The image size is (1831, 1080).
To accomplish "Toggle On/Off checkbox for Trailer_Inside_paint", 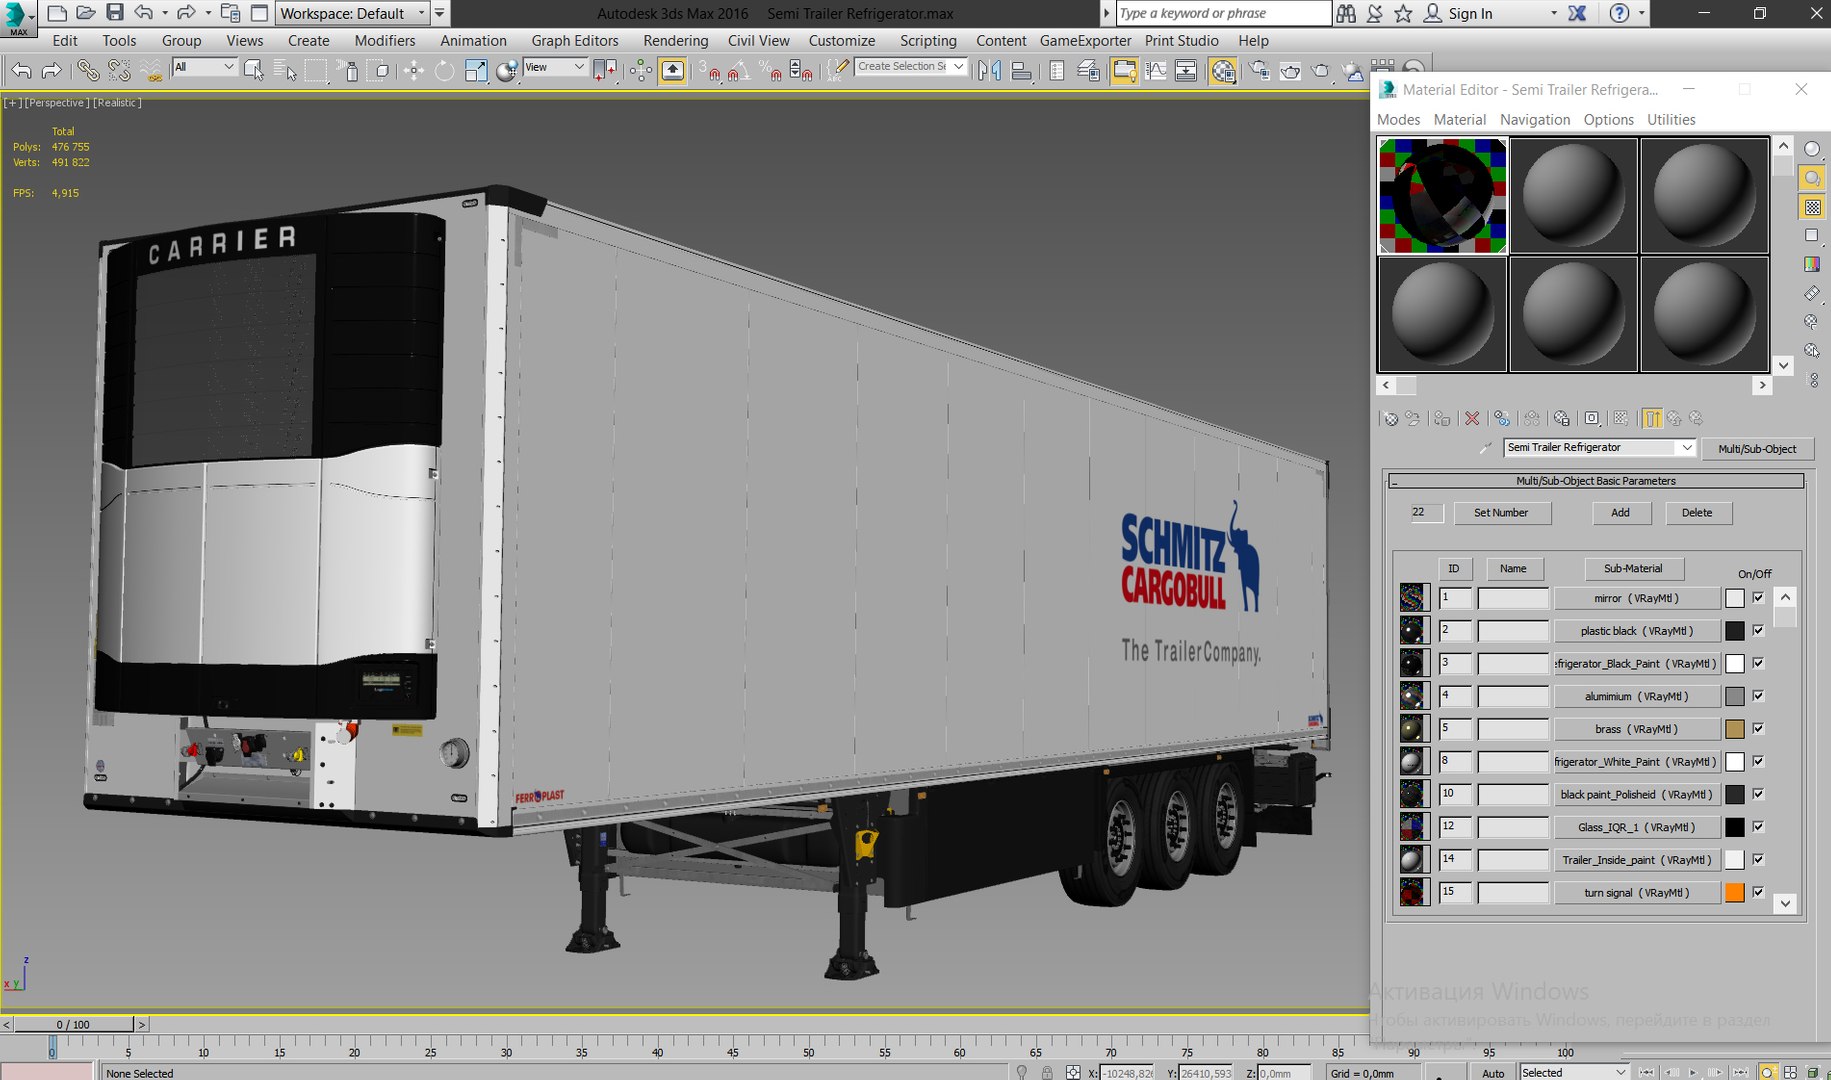I will pos(1758,860).
